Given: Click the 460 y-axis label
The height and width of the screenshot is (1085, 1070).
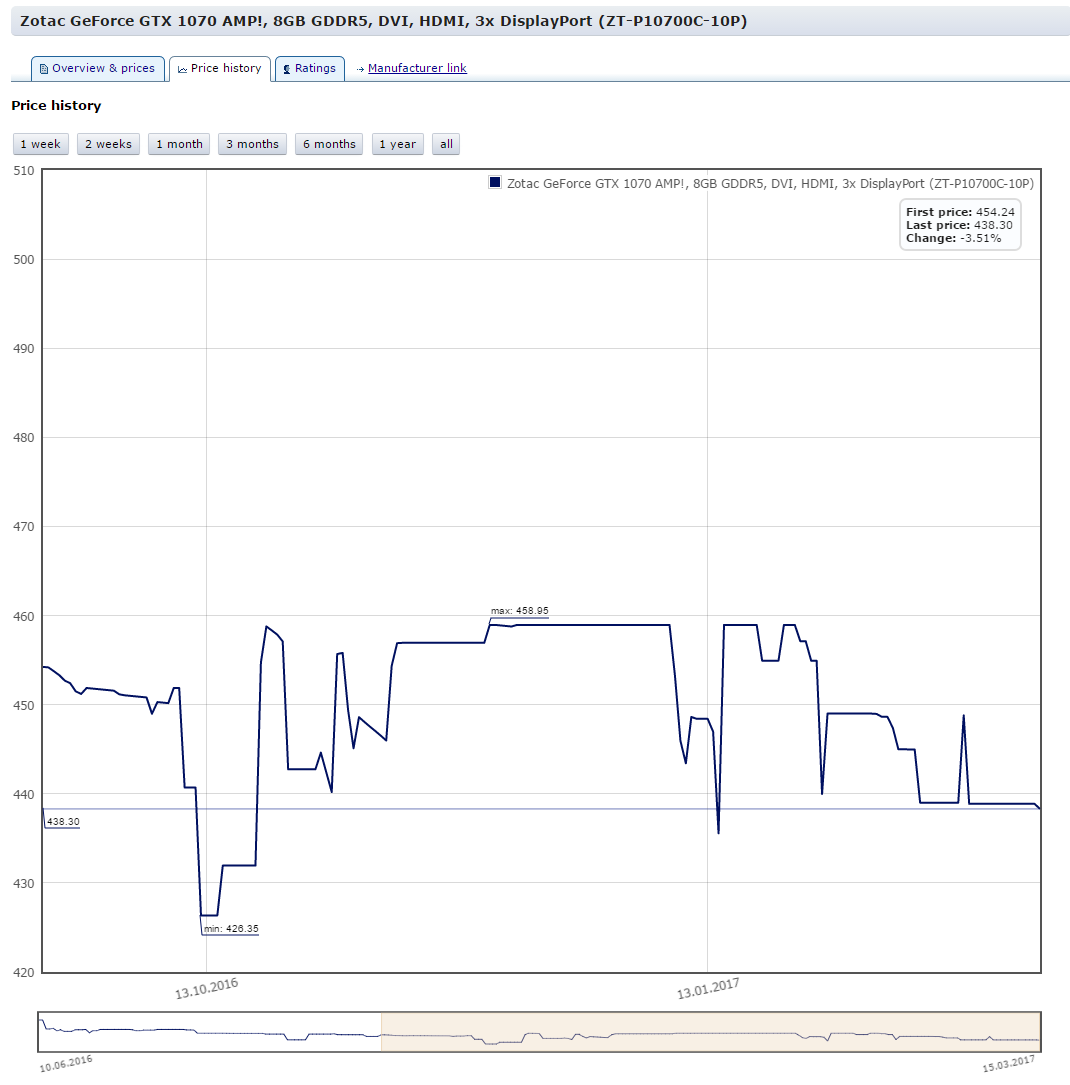Looking at the screenshot, I should 24,617.
